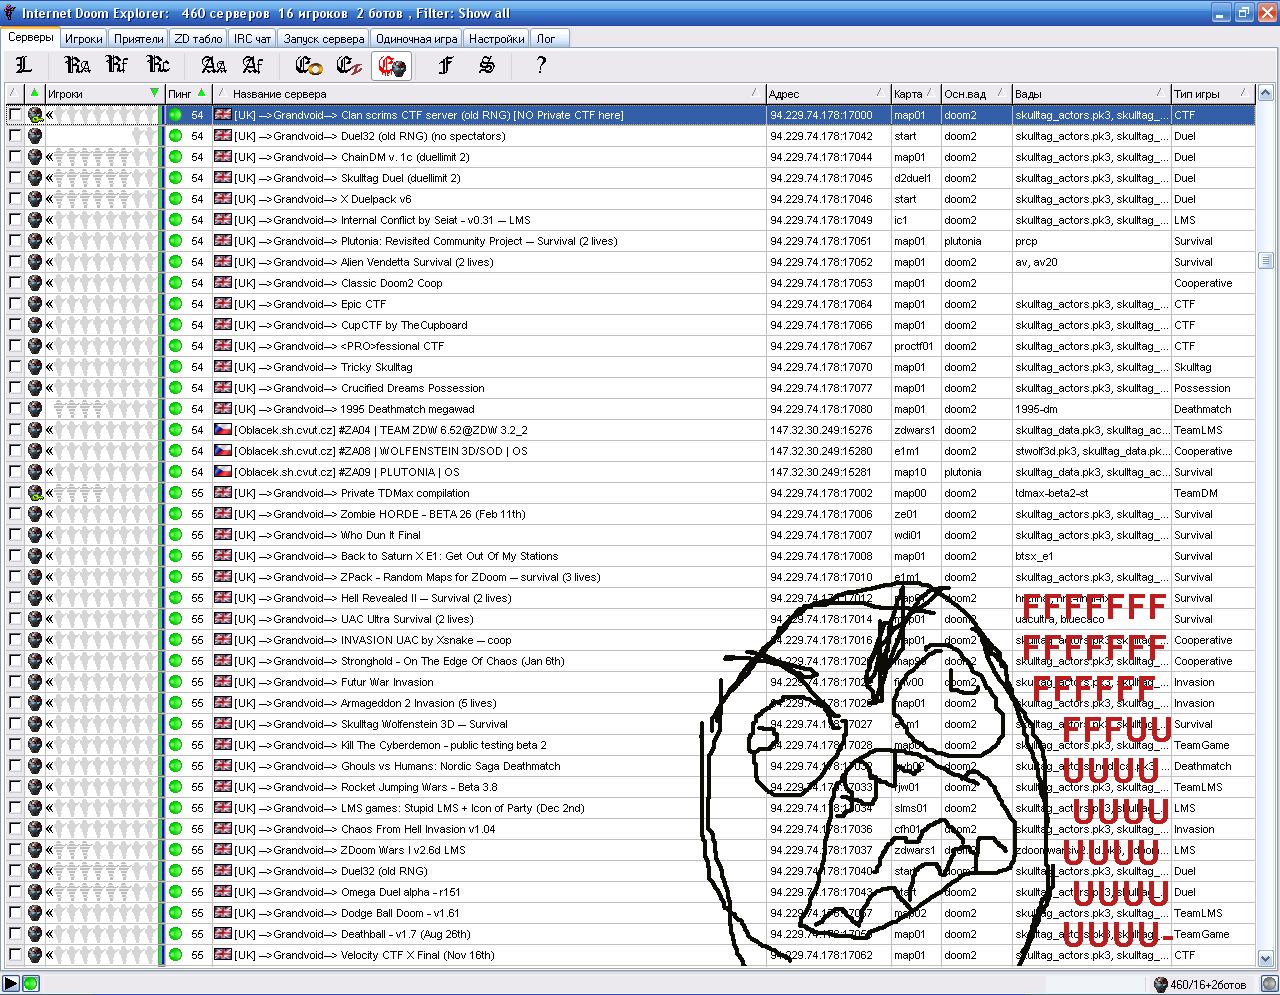Click the 'Rc' toolbar icon
Image resolution: width=1280 pixels, height=995 pixels.
(x=158, y=65)
